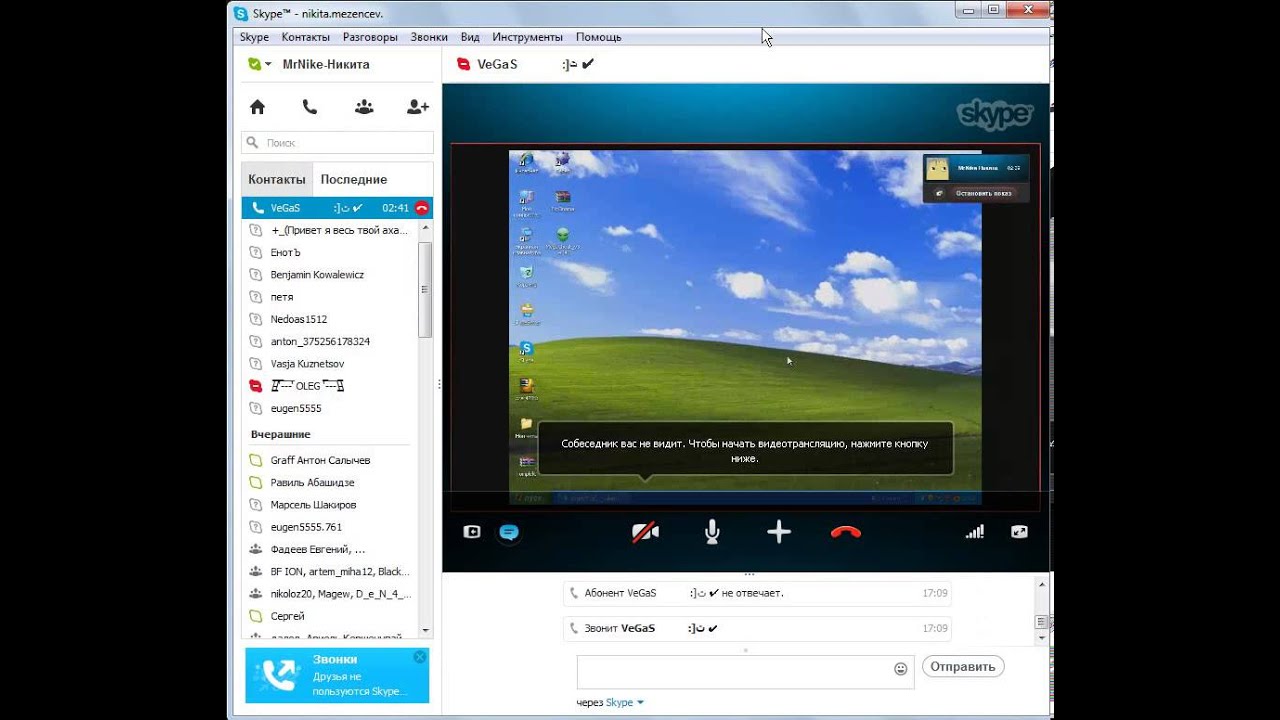Open the emoticon picker
Viewport: 1280px width, 720px height.
(900, 668)
